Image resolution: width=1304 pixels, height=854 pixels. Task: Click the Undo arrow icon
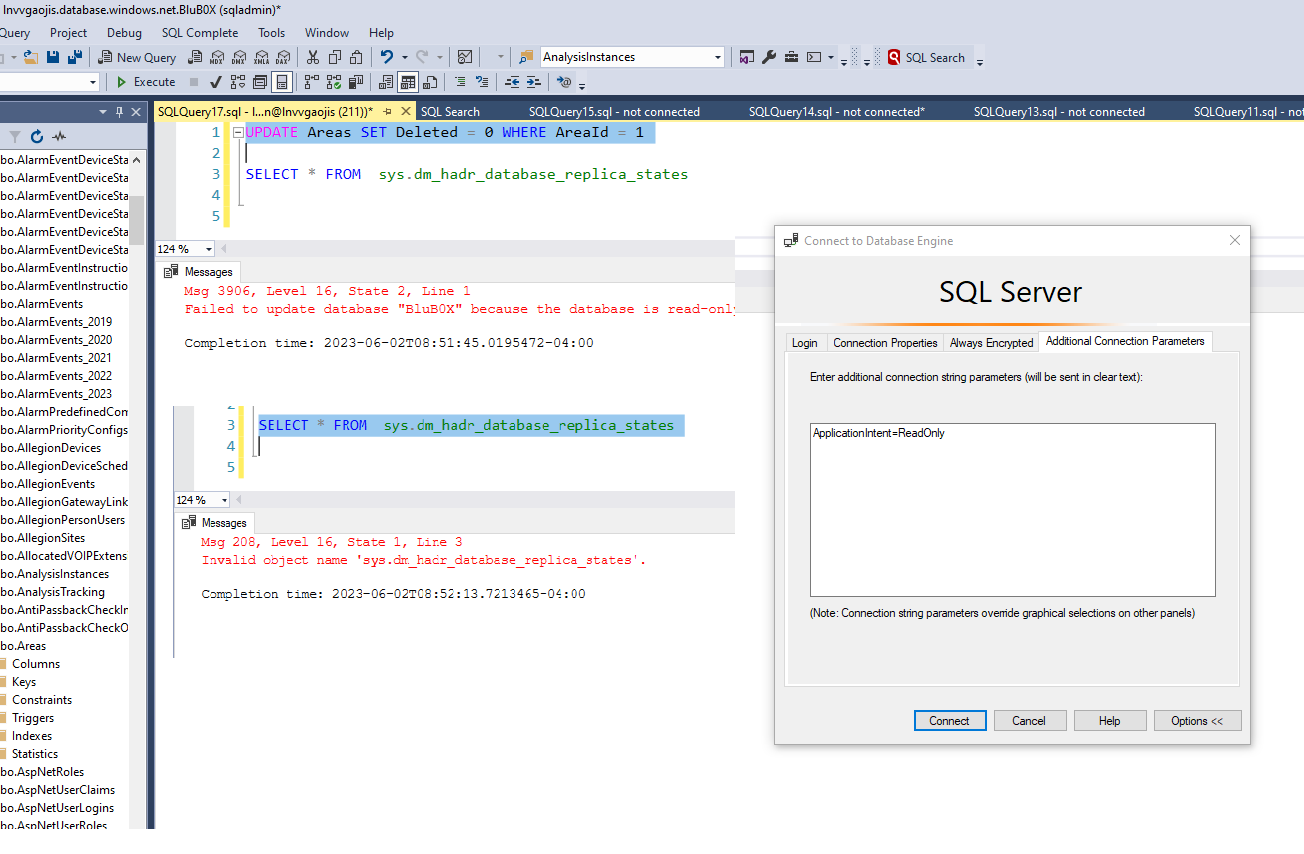tap(387, 57)
